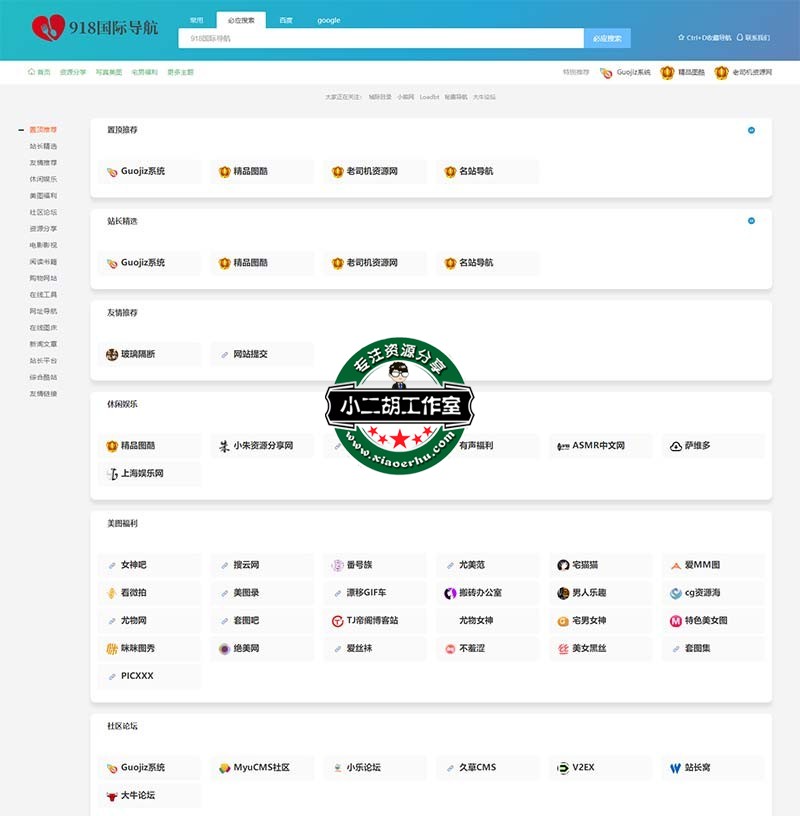Click the V2EX site icon
This screenshot has width=800, height=816.
[x=563, y=768]
